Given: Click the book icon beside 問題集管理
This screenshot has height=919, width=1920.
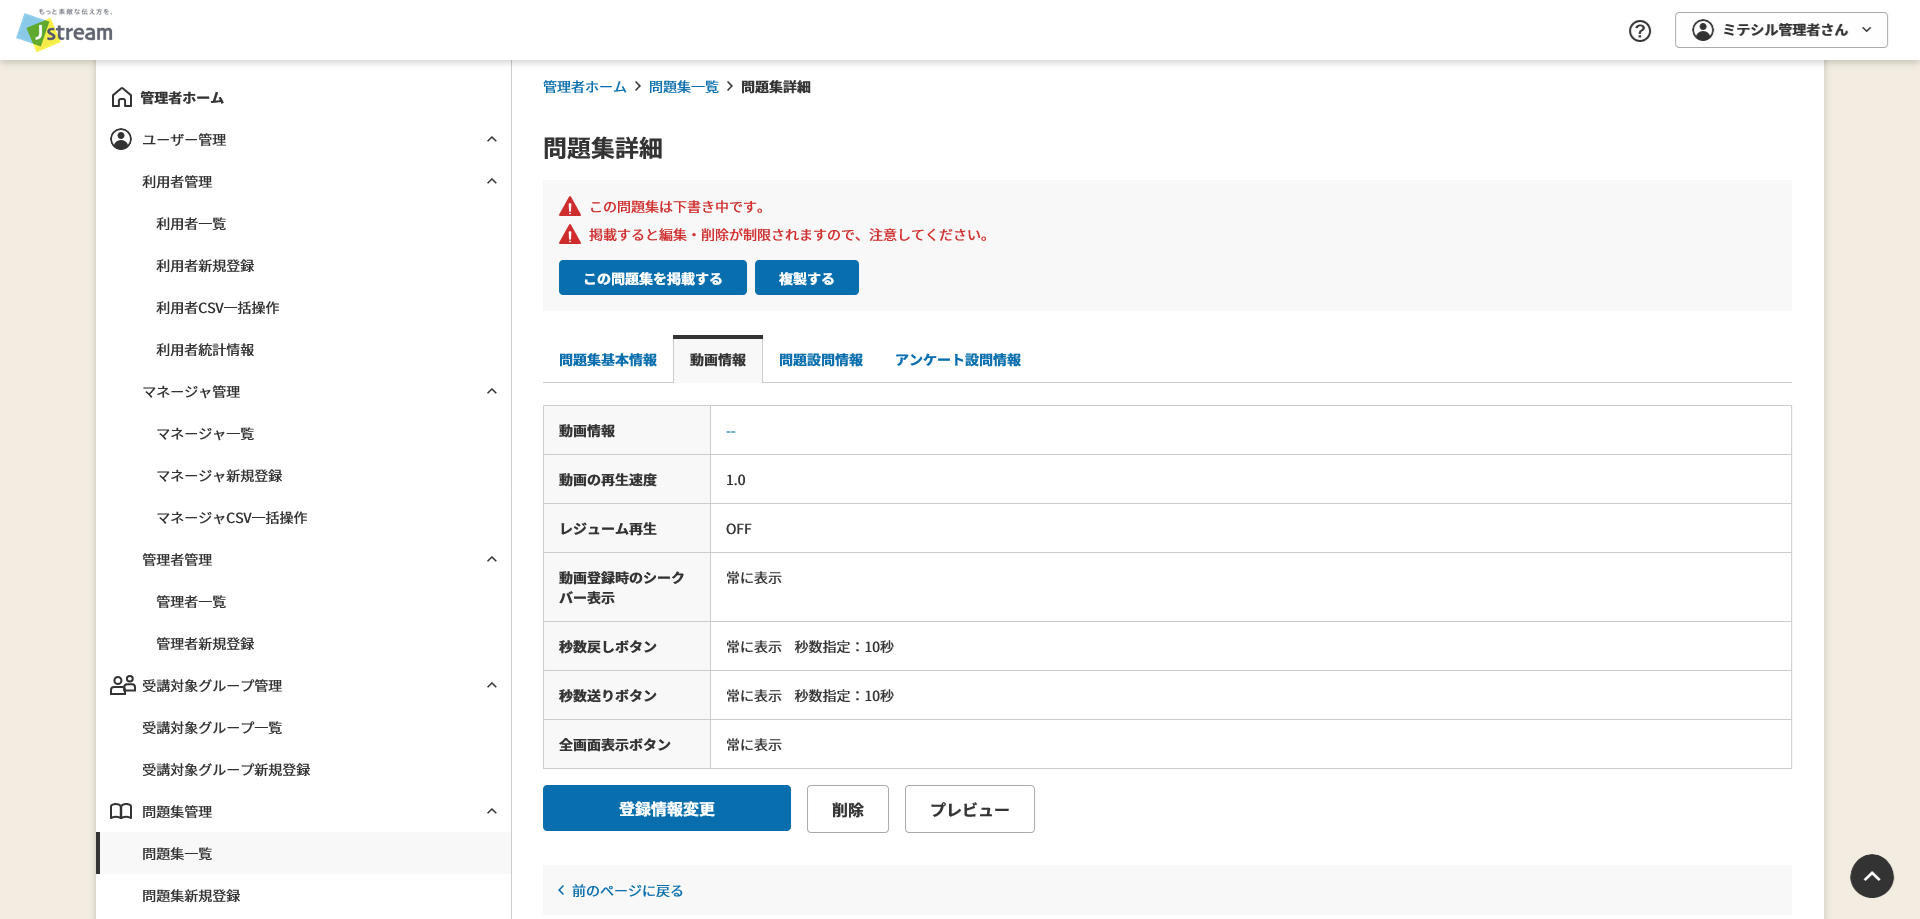Looking at the screenshot, I should (121, 811).
